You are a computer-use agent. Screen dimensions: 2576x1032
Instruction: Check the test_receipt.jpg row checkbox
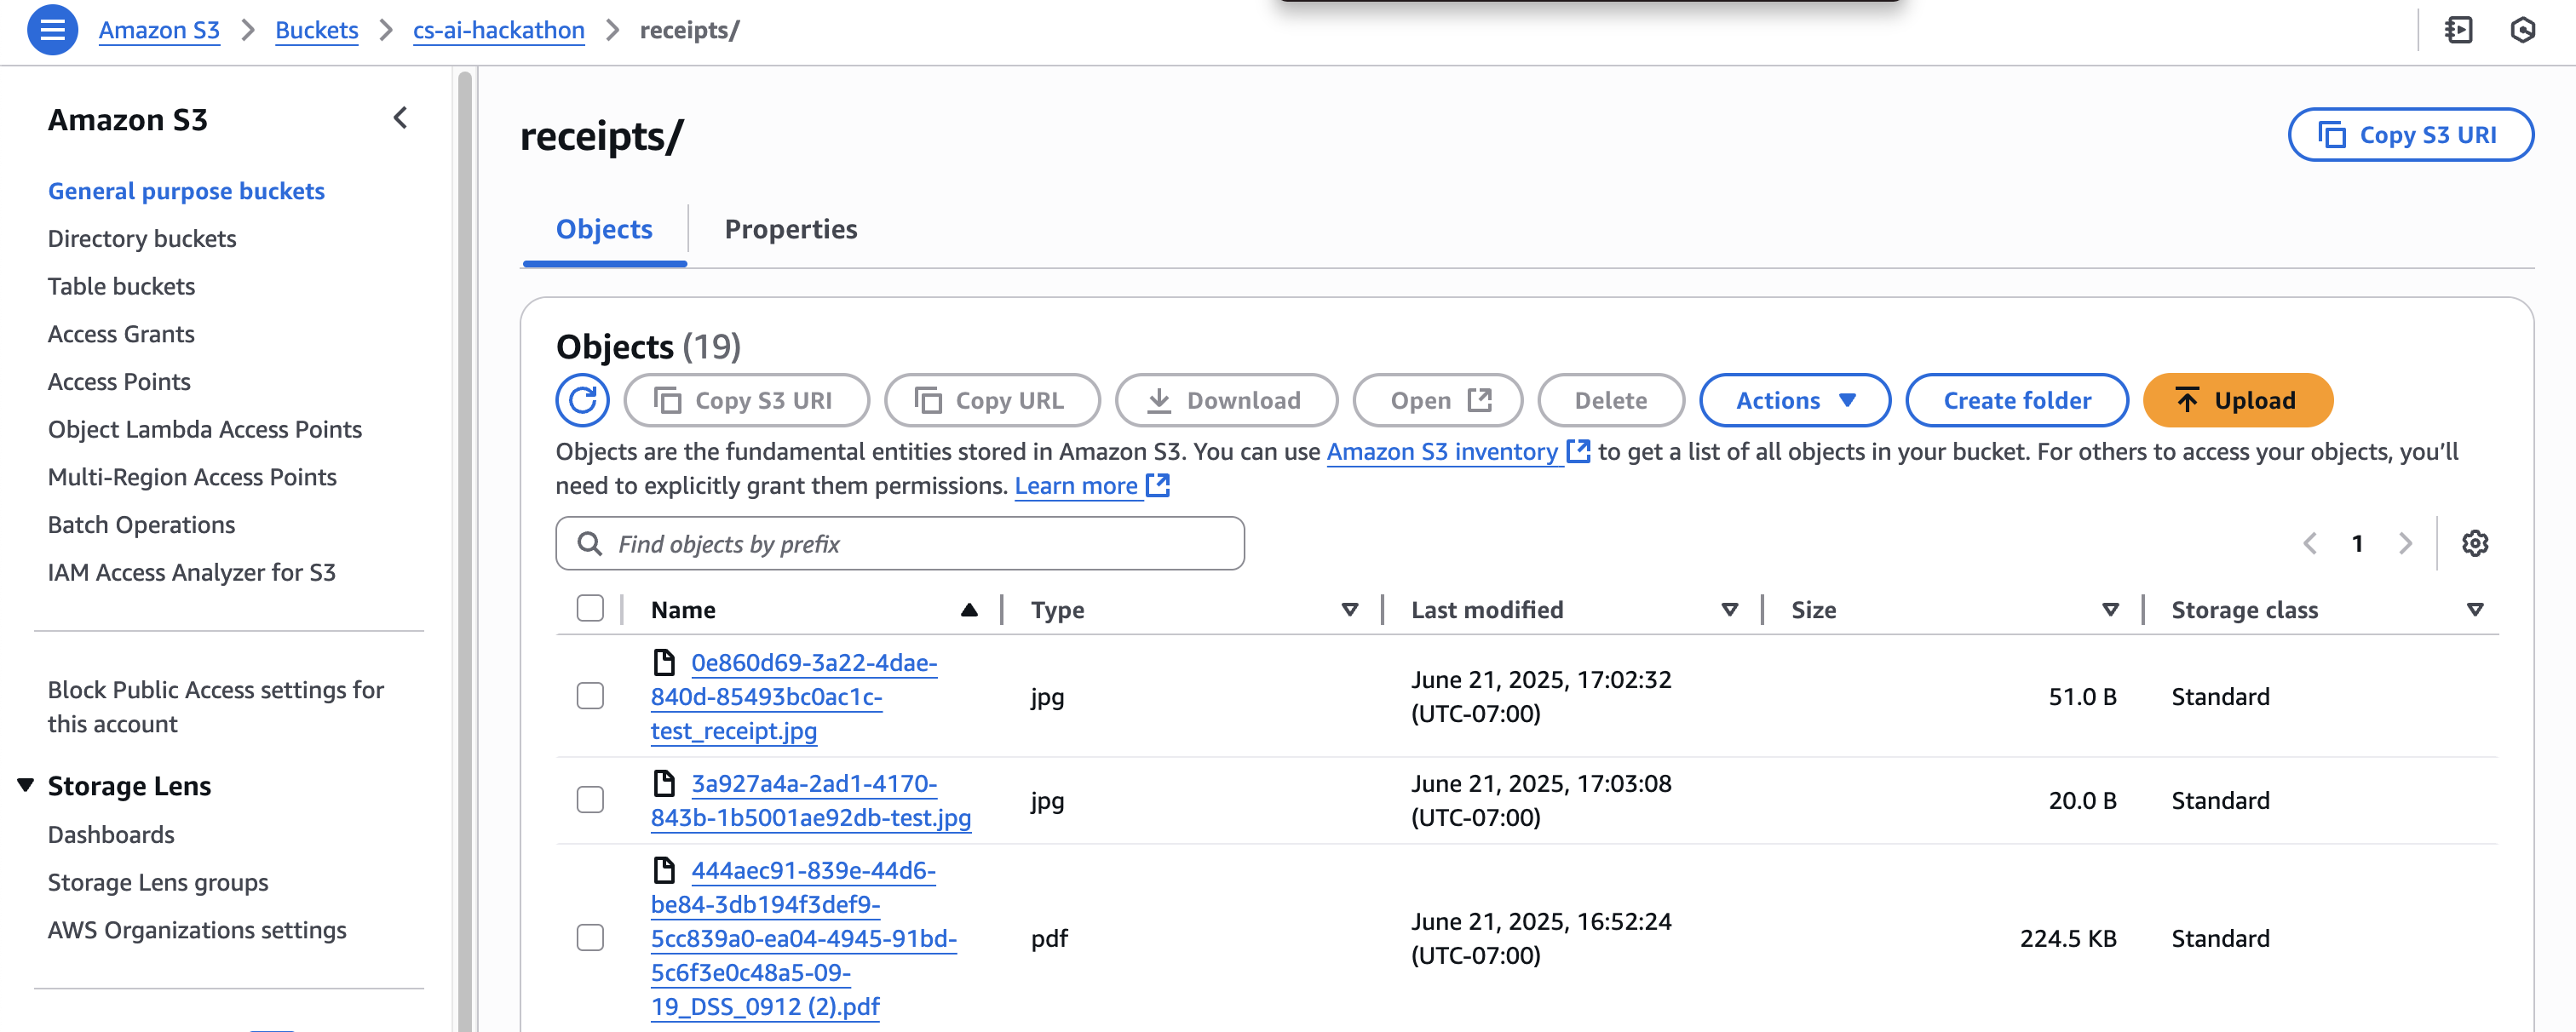590,696
